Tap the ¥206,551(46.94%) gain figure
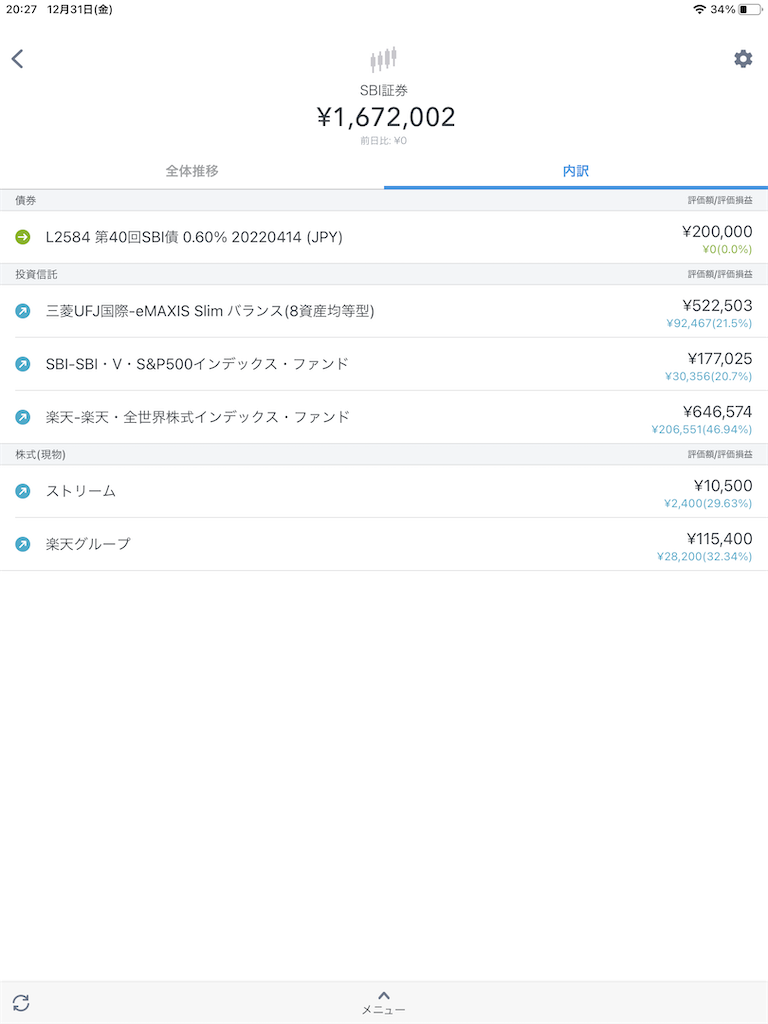Image resolution: width=768 pixels, height=1024 pixels. click(x=701, y=429)
